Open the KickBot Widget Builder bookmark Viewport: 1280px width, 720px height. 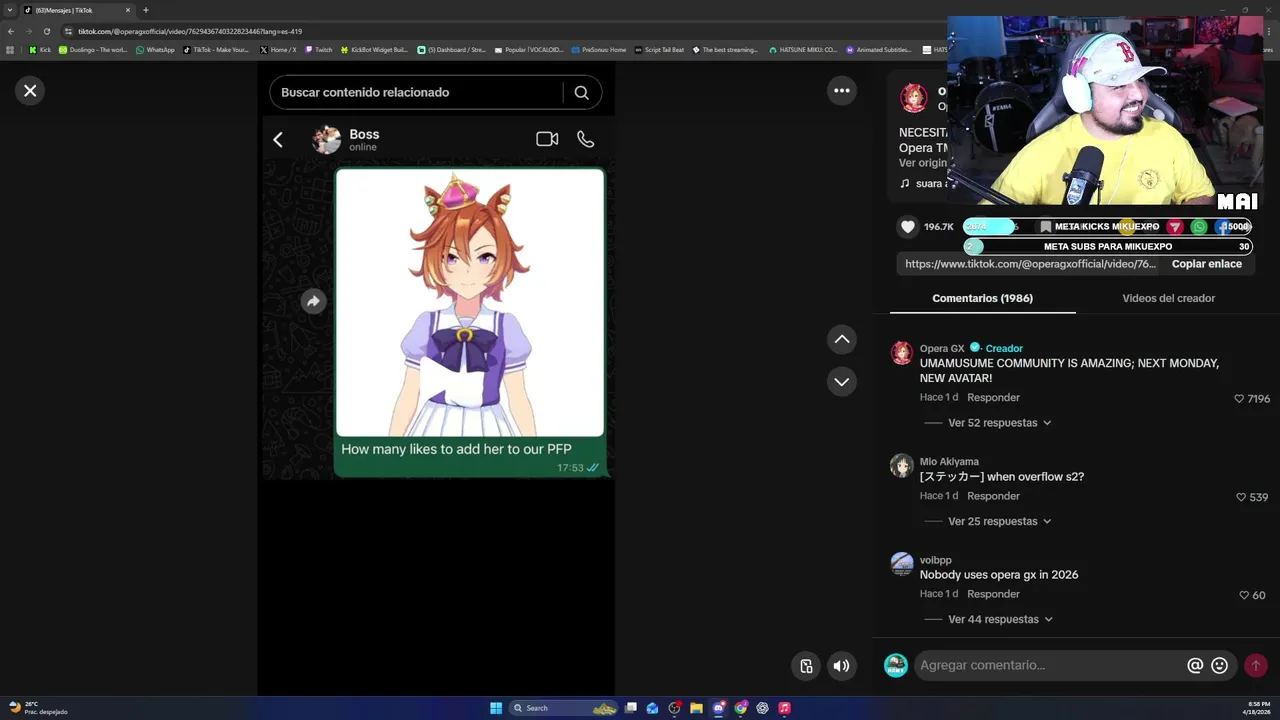(x=374, y=49)
